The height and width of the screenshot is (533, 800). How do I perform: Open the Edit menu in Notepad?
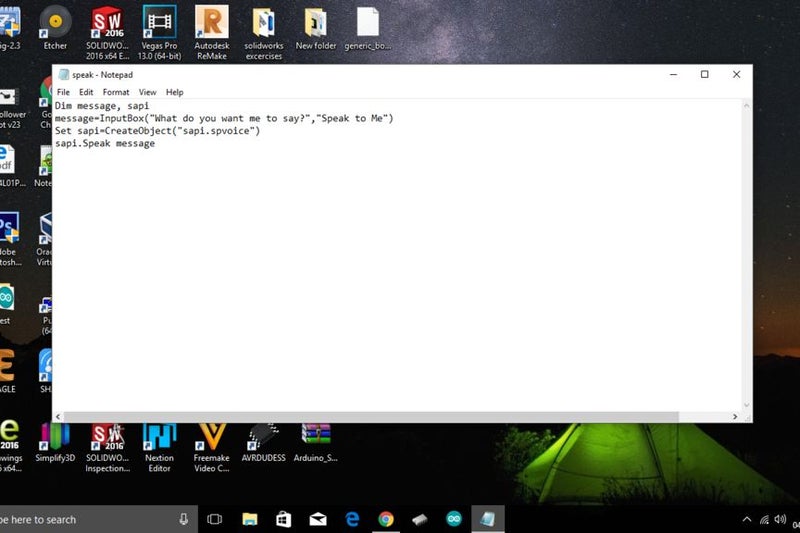coord(86,92)
